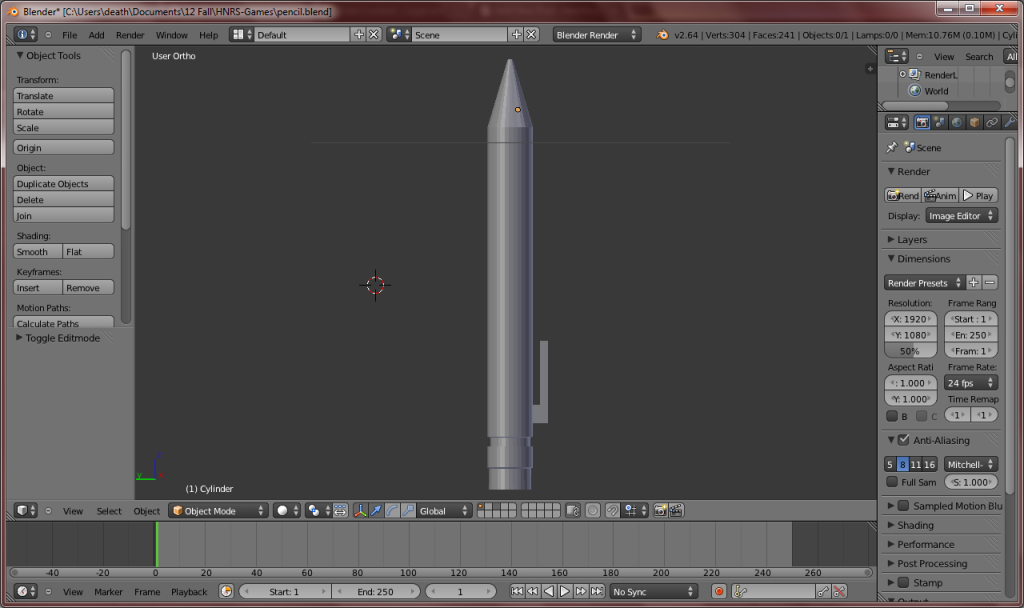Jump to the timeline end frame button

click(597, 592)
